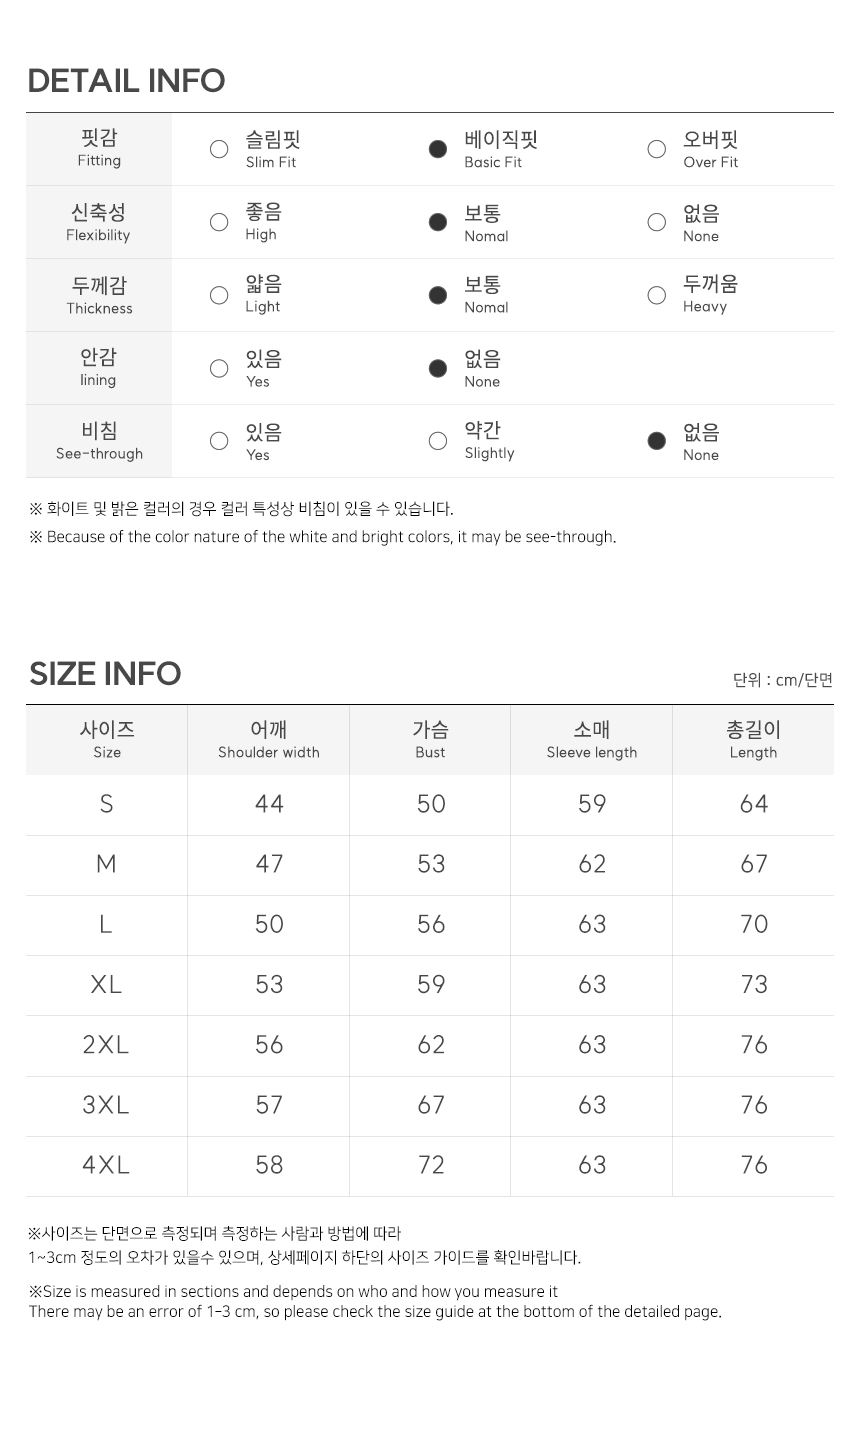
Task: Select Heavy thickness radio button
Action: (657, 295)
